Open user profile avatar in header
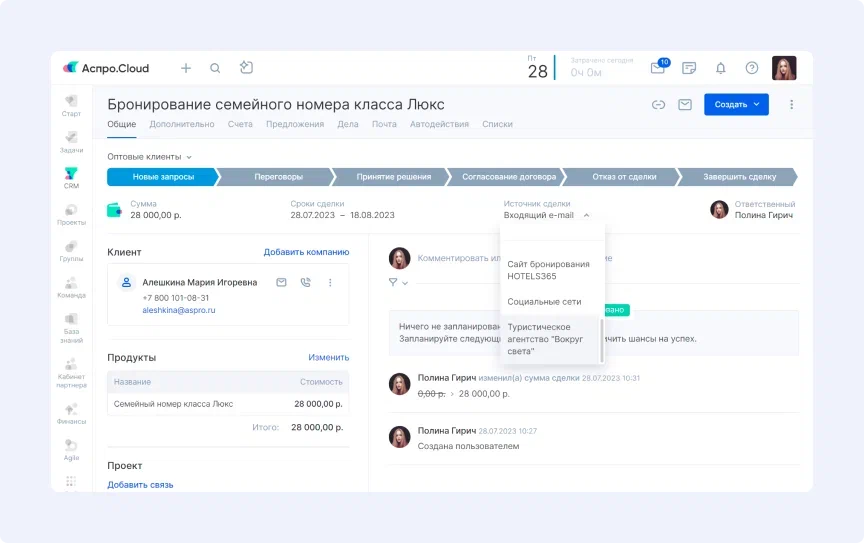This screenshot has width=864, height=543. click(784, 68)
